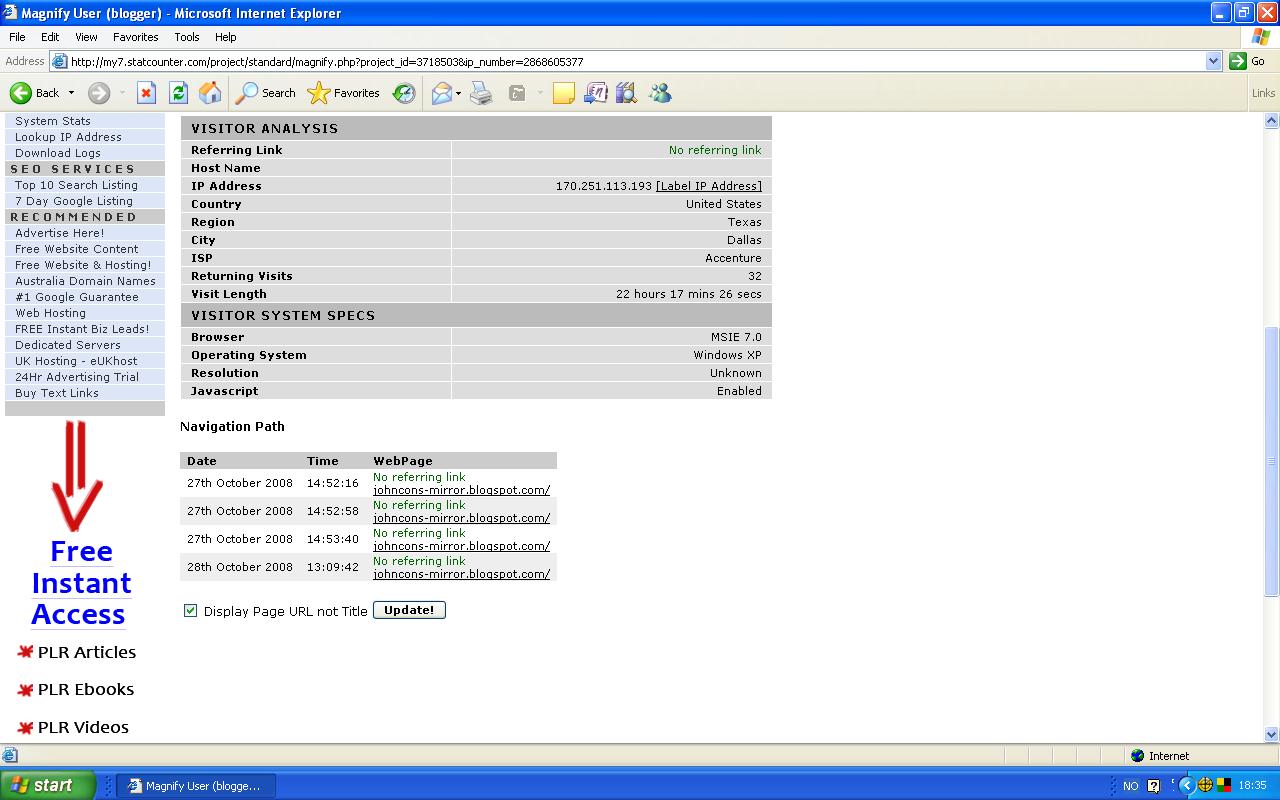Open the 7 Day Google Listing link
This screenshot has height=800, width=1280.
pos(74,201)
